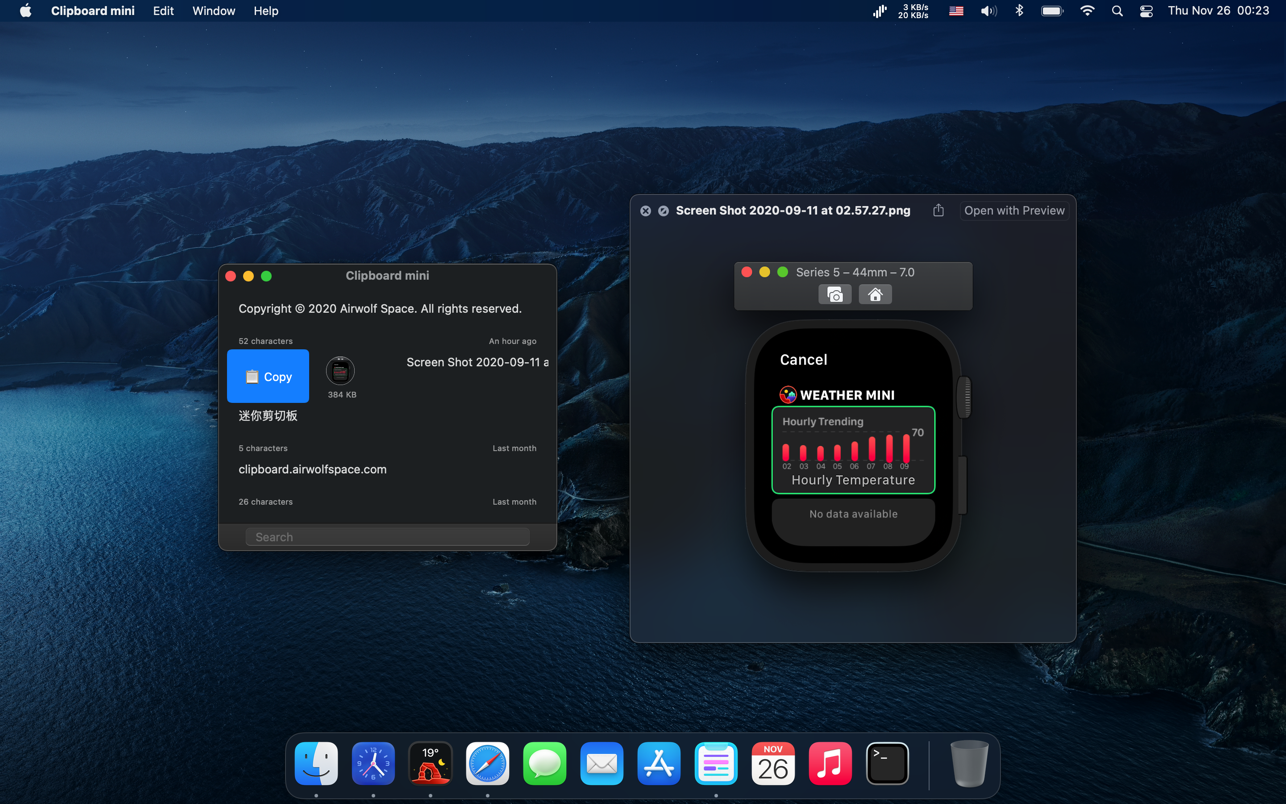This screenshot has width=1286, height=804.
Task: Open Terminal from the Dock
Action: click(x=887, y=764)
